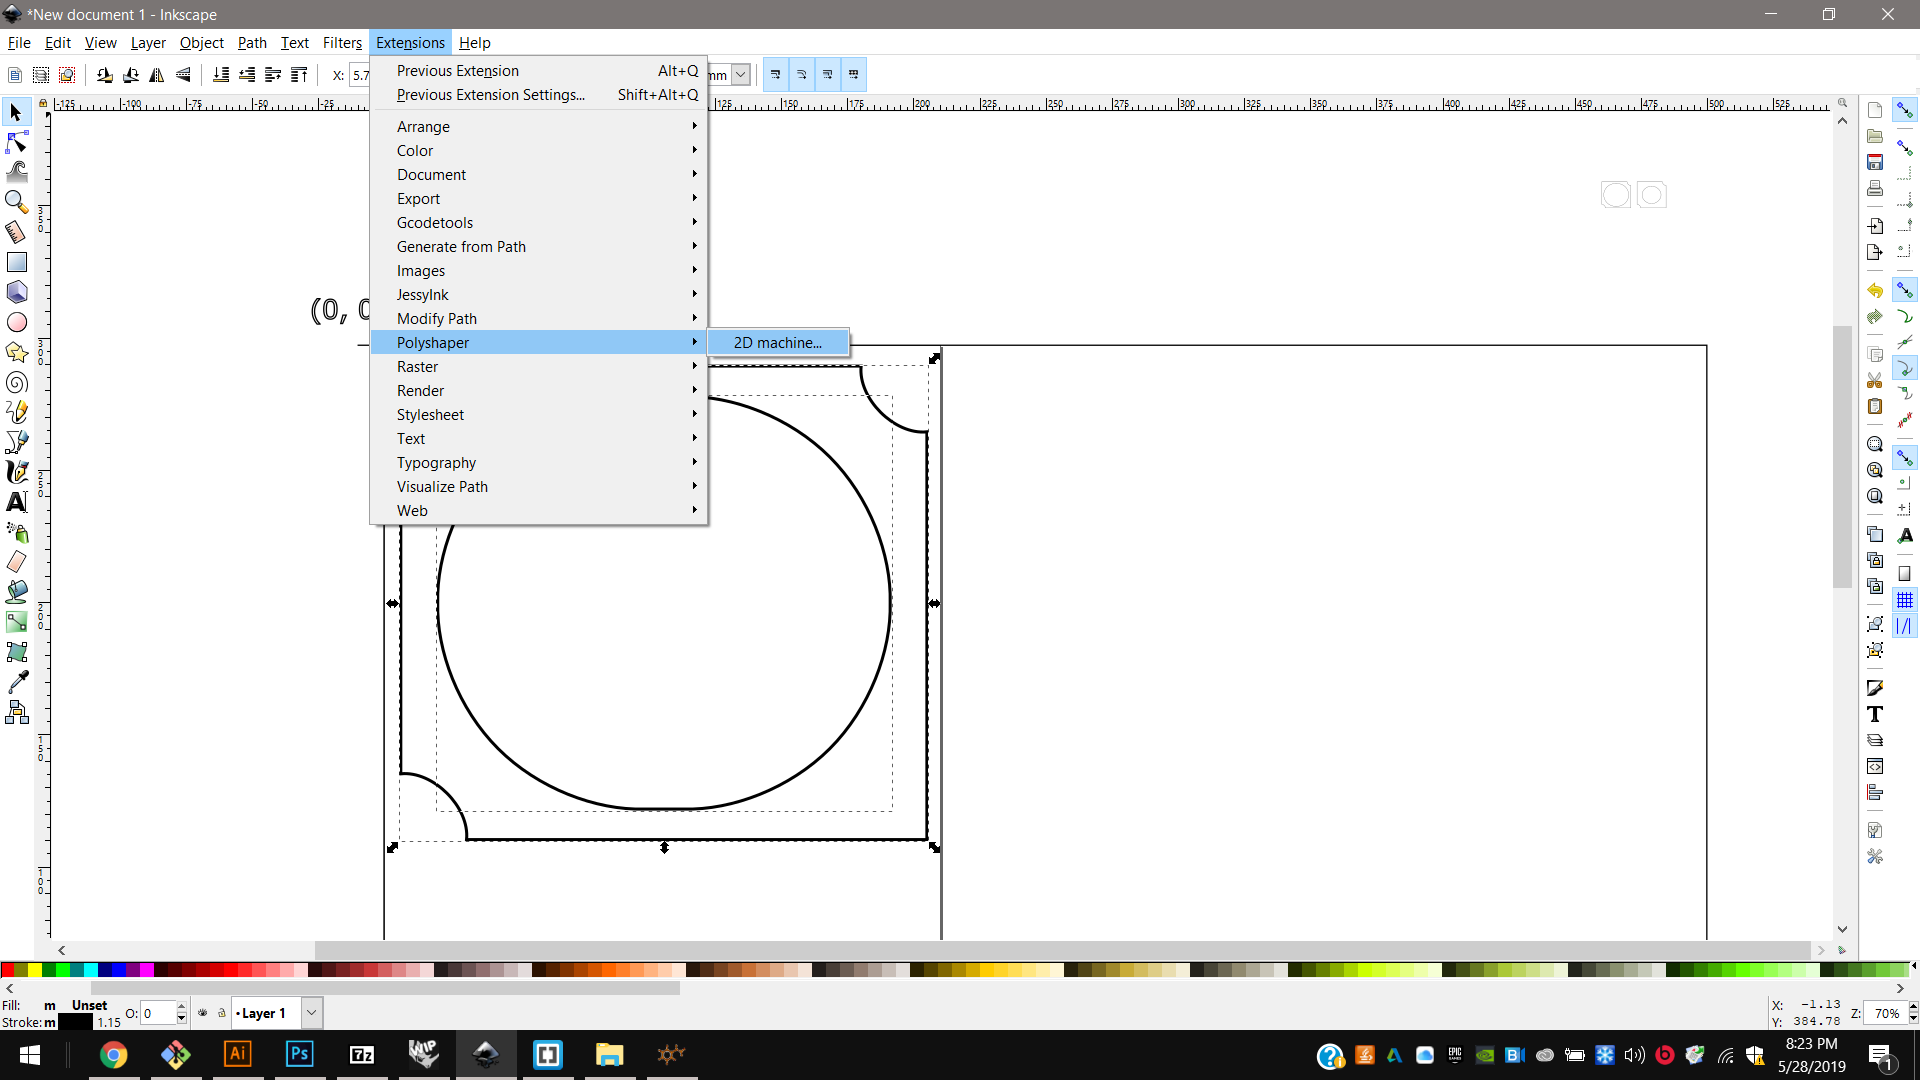Click the black stroke color swatch
This screenshot has height=1080, width=1920.
[75, 1022]
